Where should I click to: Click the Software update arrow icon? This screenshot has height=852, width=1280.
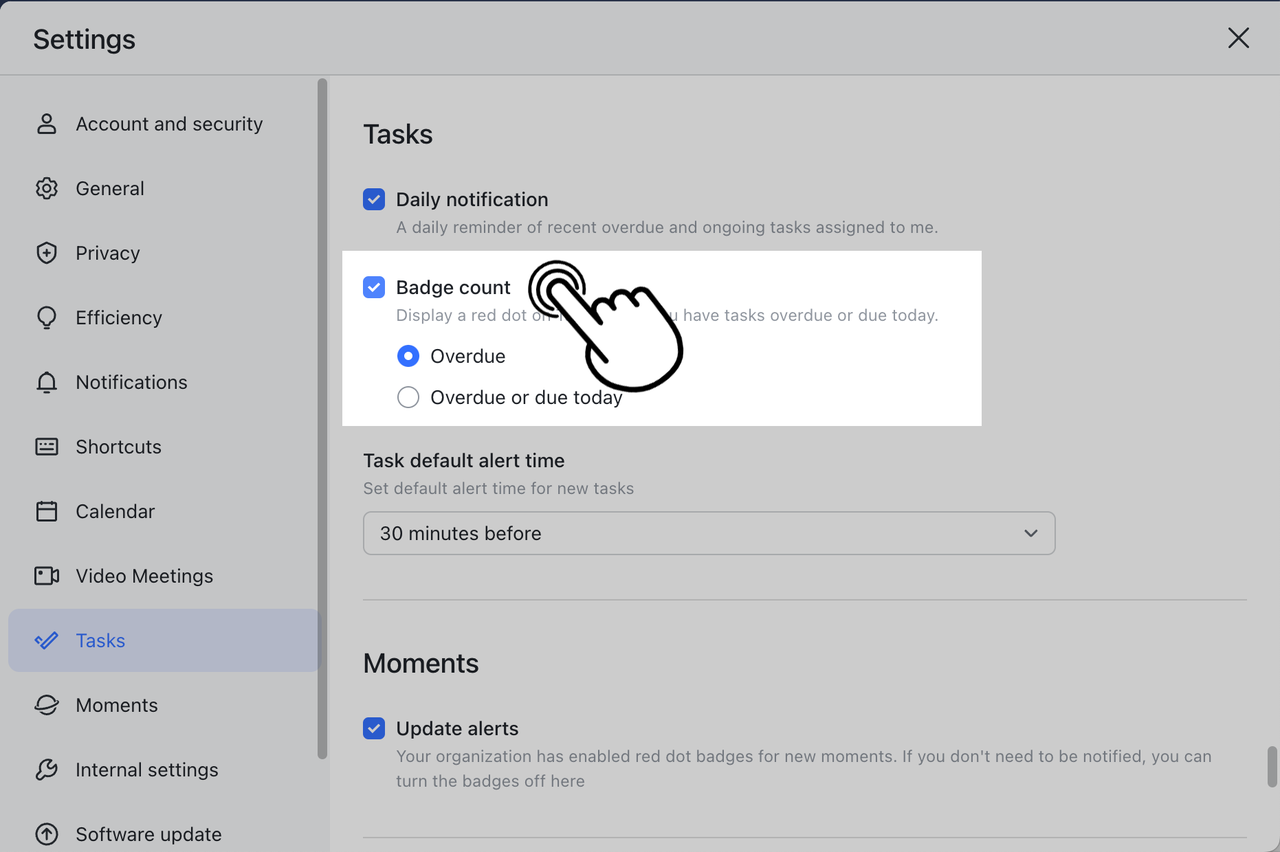pos(46,834)
